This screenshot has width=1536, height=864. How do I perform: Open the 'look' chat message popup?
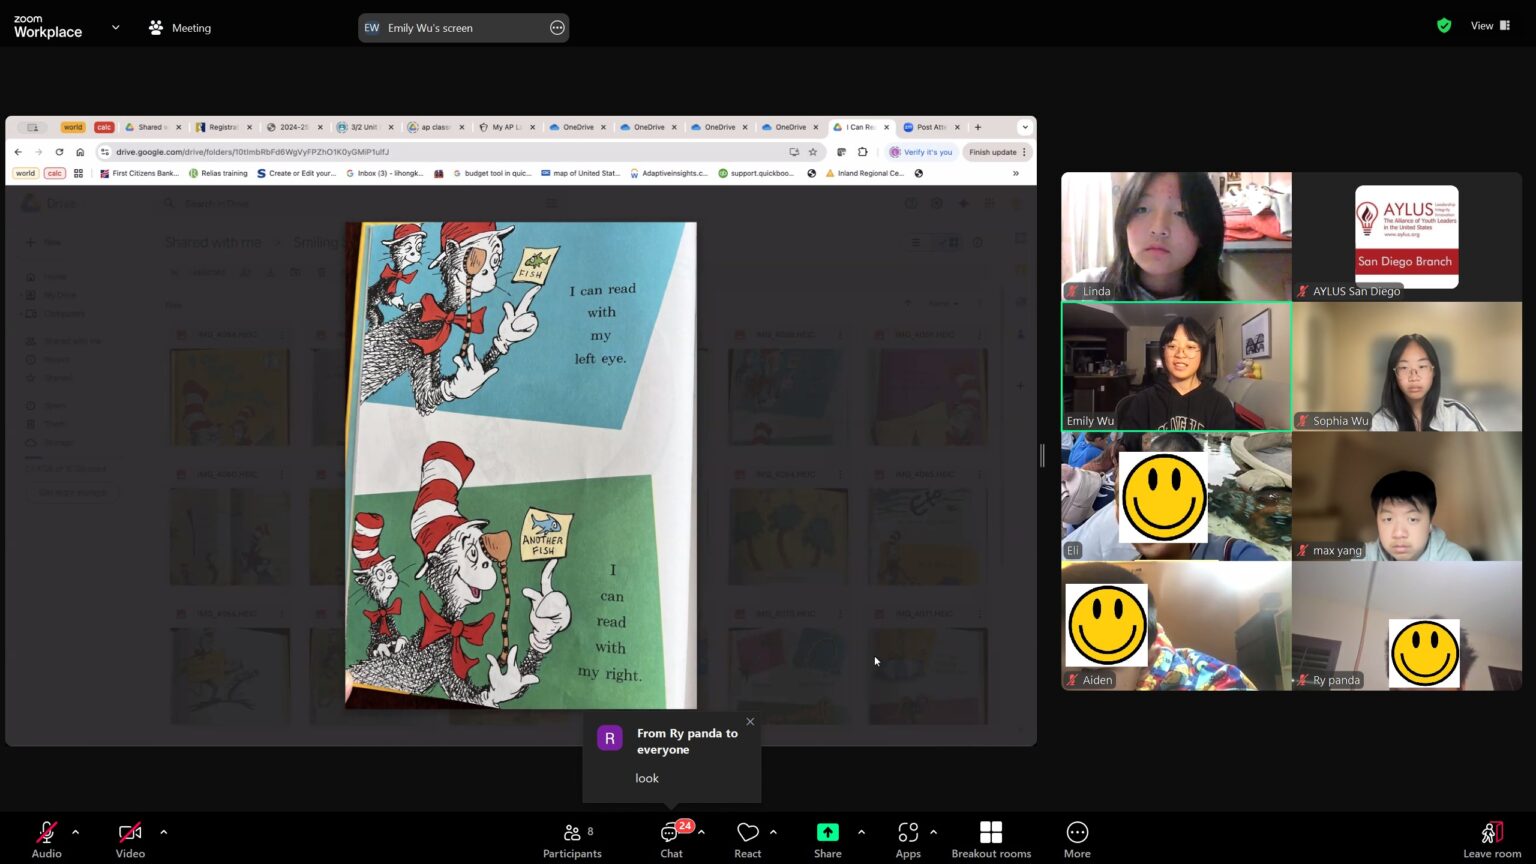coord(671,757)
